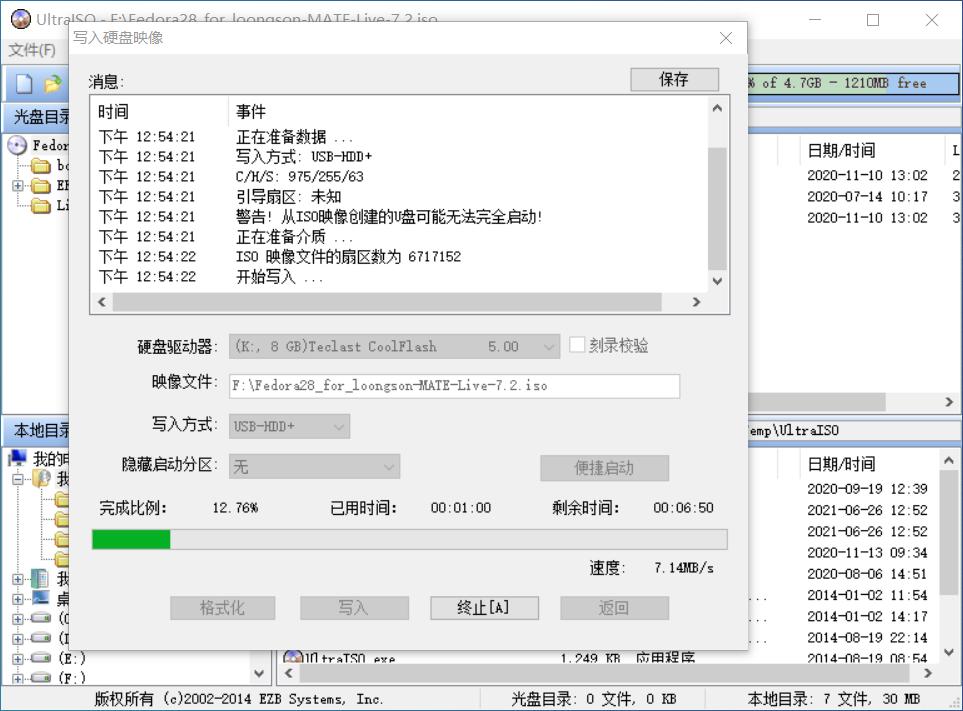963x711 pixels.
Task: Open the 隐藏启动分区 hidden partition dropdown
Action: [389, 466]
